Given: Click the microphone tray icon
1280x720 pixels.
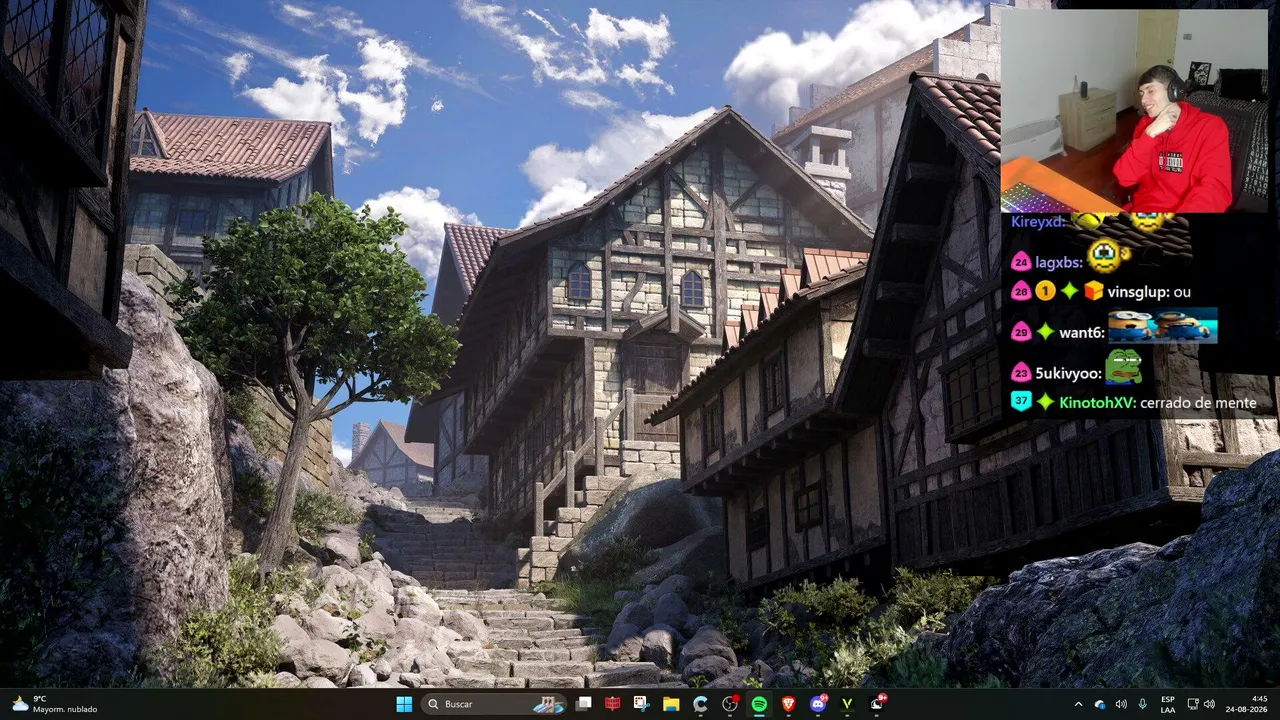Looking at the screenshot, I should pyautogui.click(x=1142, y=704).
